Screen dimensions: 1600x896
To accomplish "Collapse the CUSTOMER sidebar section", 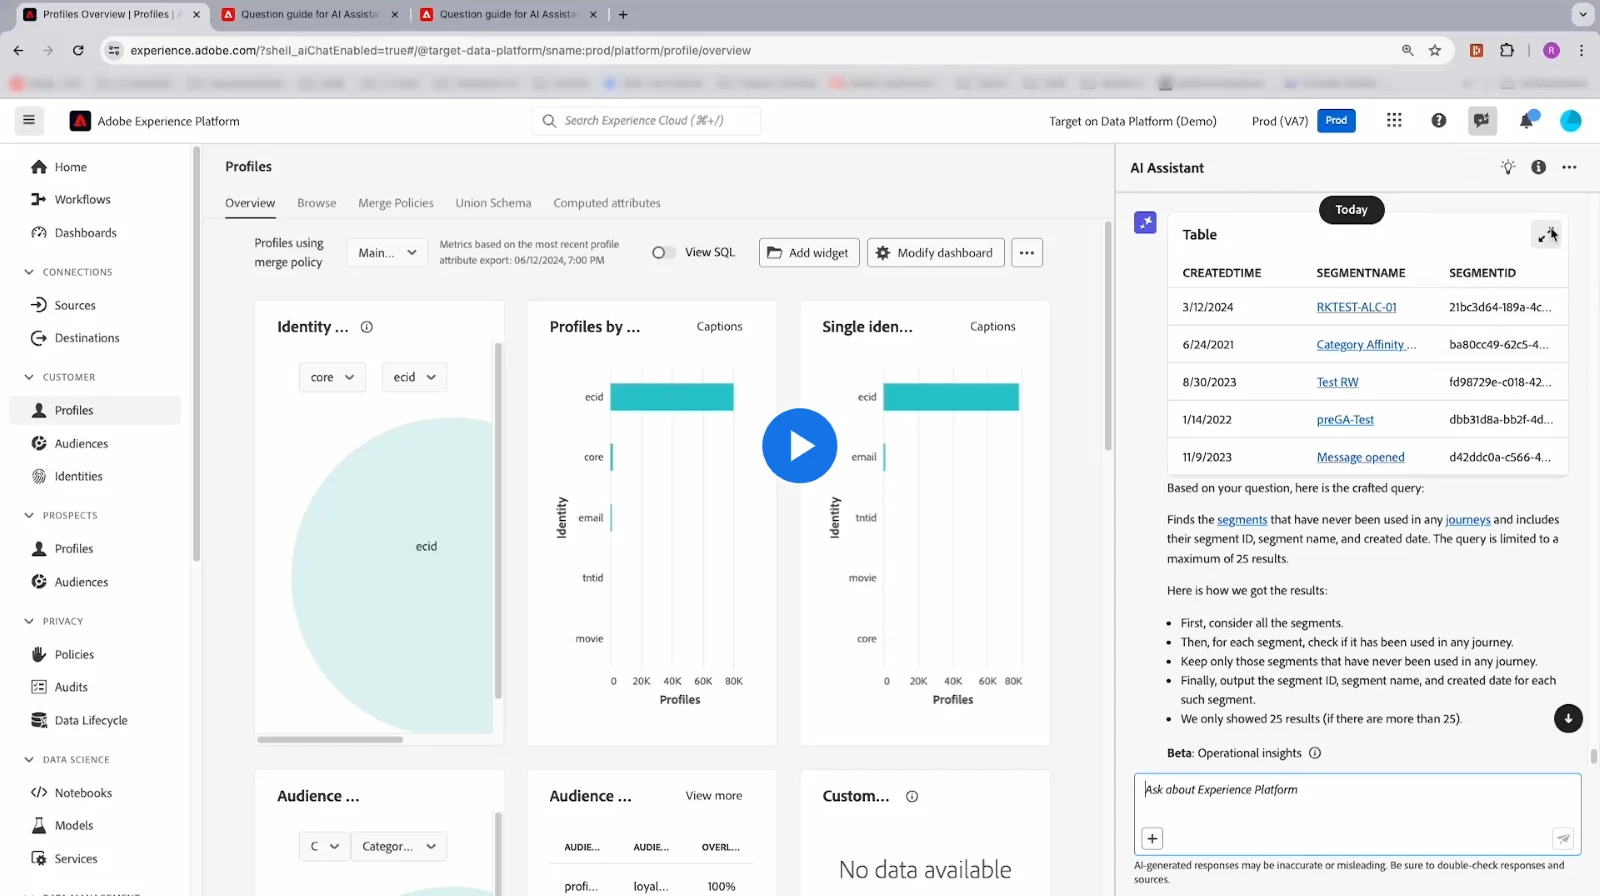I will 29,377.
